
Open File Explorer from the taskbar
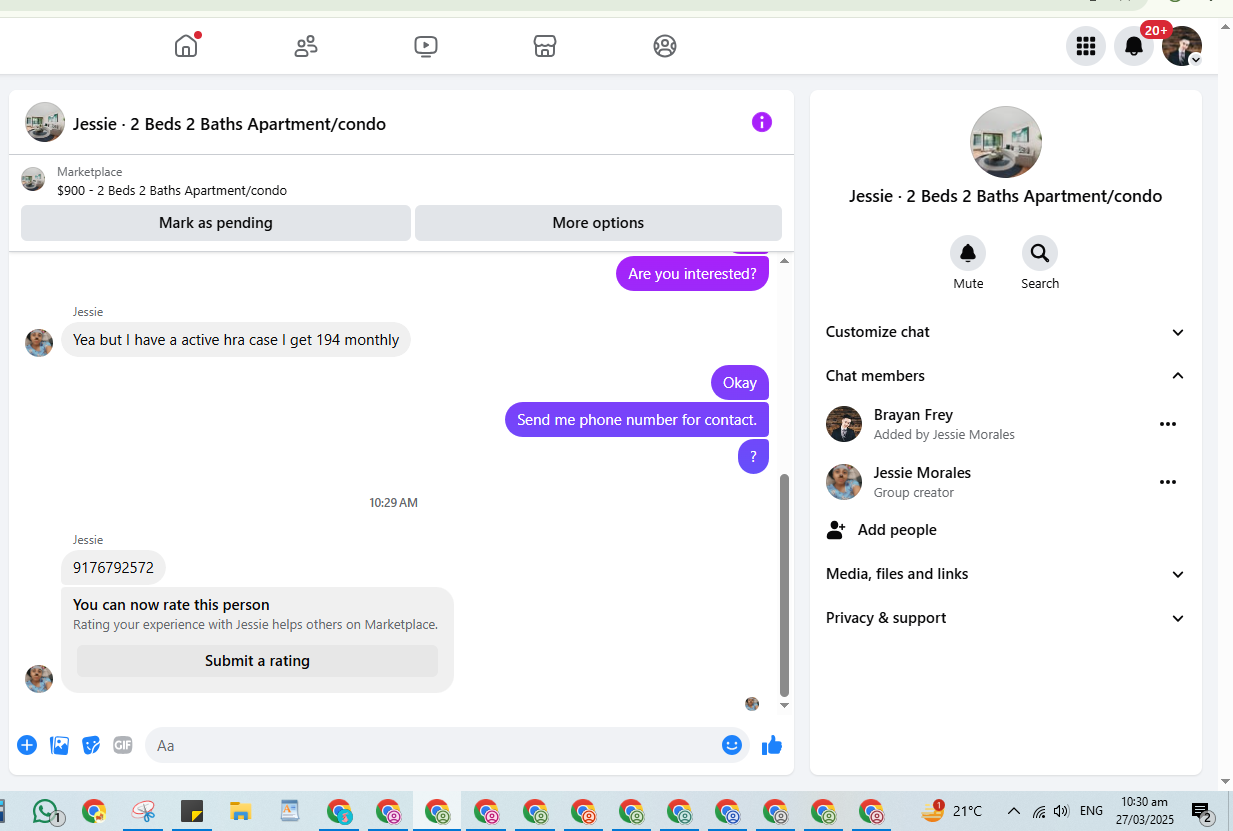[x=240, y=811]
